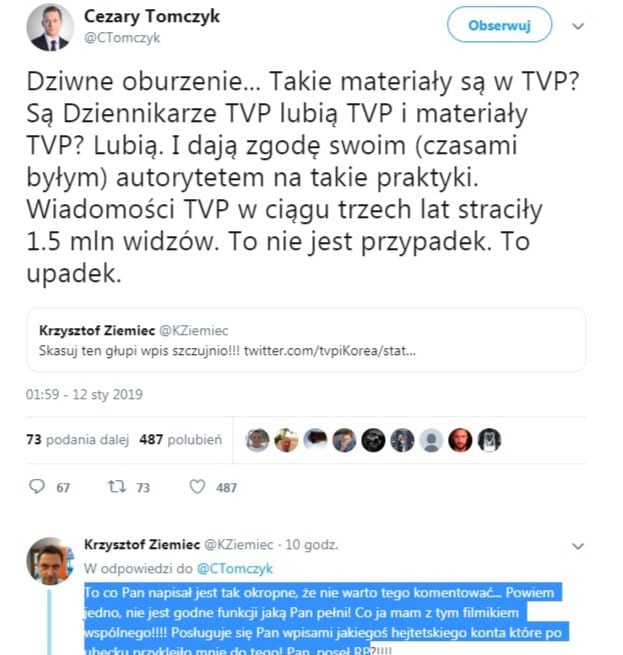Expand options chevron on Ziemiec's reply
This screenshot has width=623, height=655.
coord(578,546)
